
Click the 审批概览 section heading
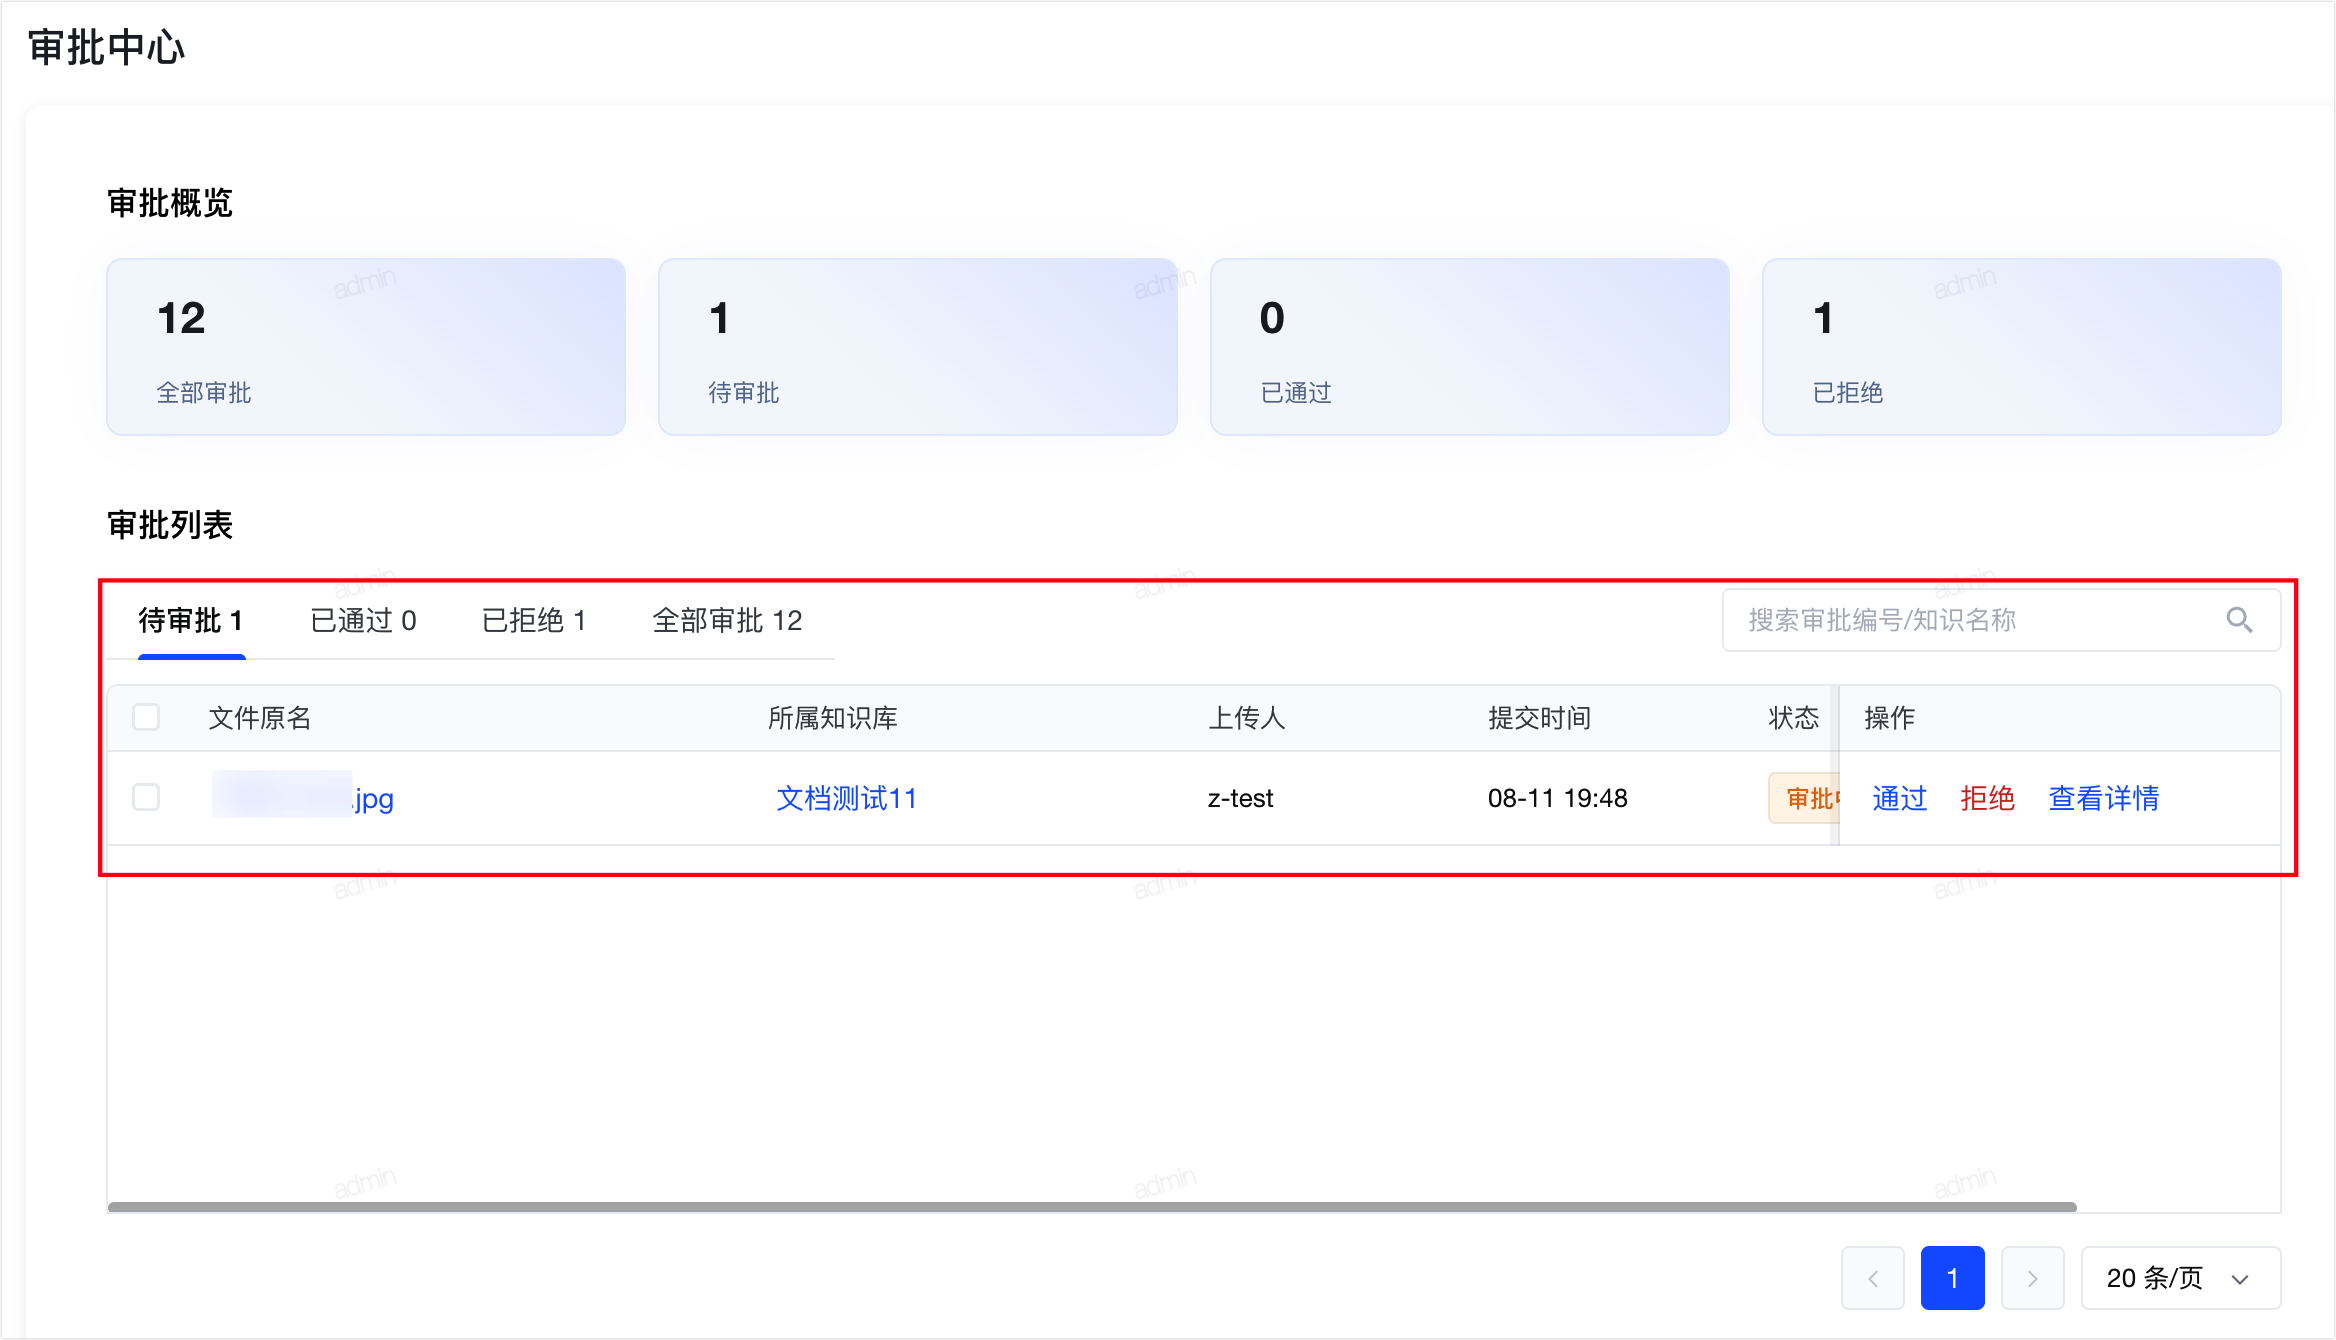(x=170, y=203)
